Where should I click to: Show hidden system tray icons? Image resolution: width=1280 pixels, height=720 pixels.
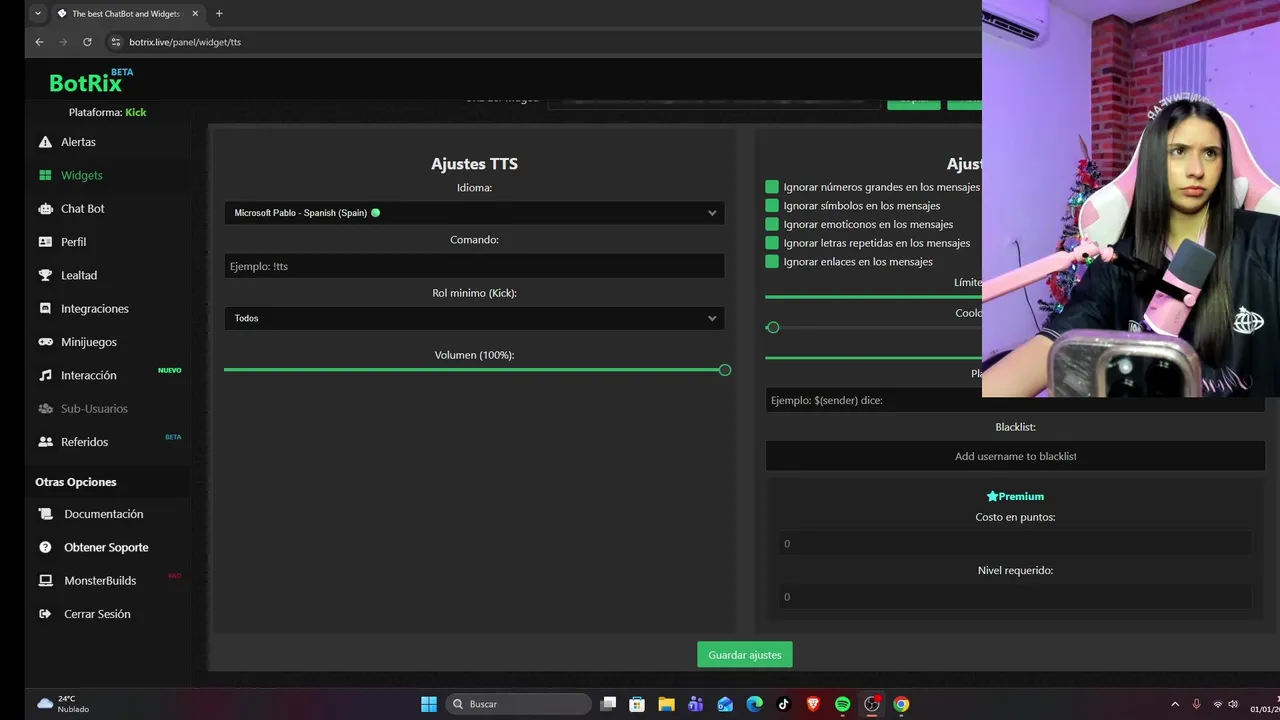pyautogui.click(x=1175, y=704)
